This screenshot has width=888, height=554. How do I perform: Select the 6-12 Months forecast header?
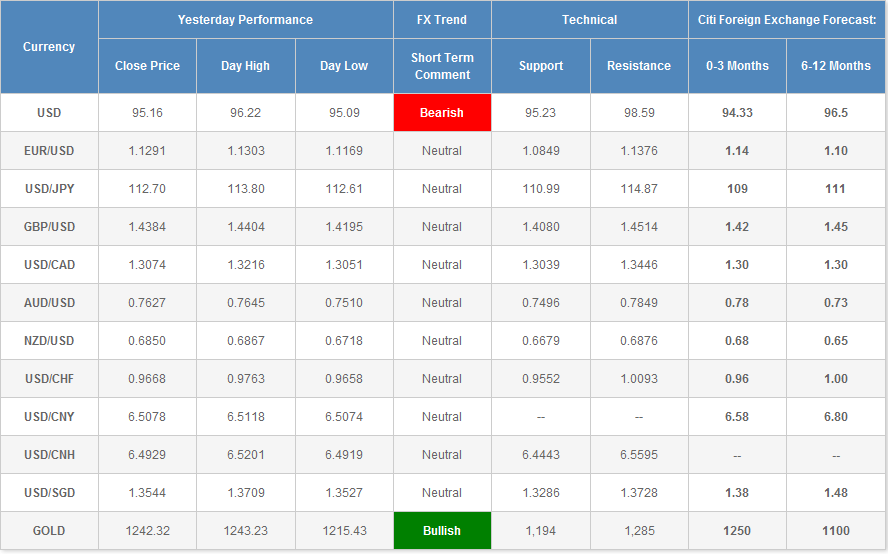[836, 66]
